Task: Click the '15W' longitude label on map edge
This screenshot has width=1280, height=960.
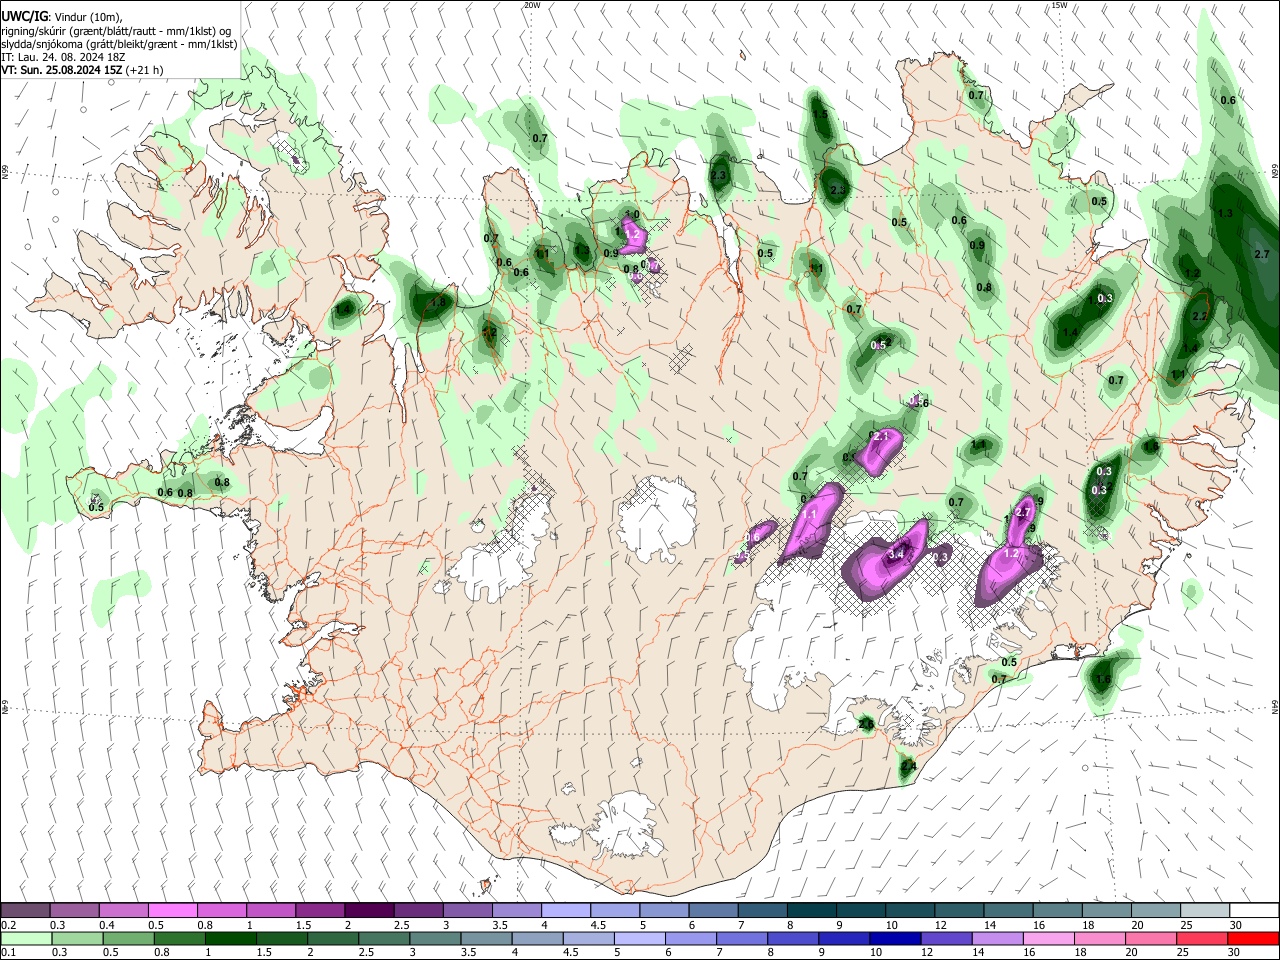Action: (x=1059, y=5)
